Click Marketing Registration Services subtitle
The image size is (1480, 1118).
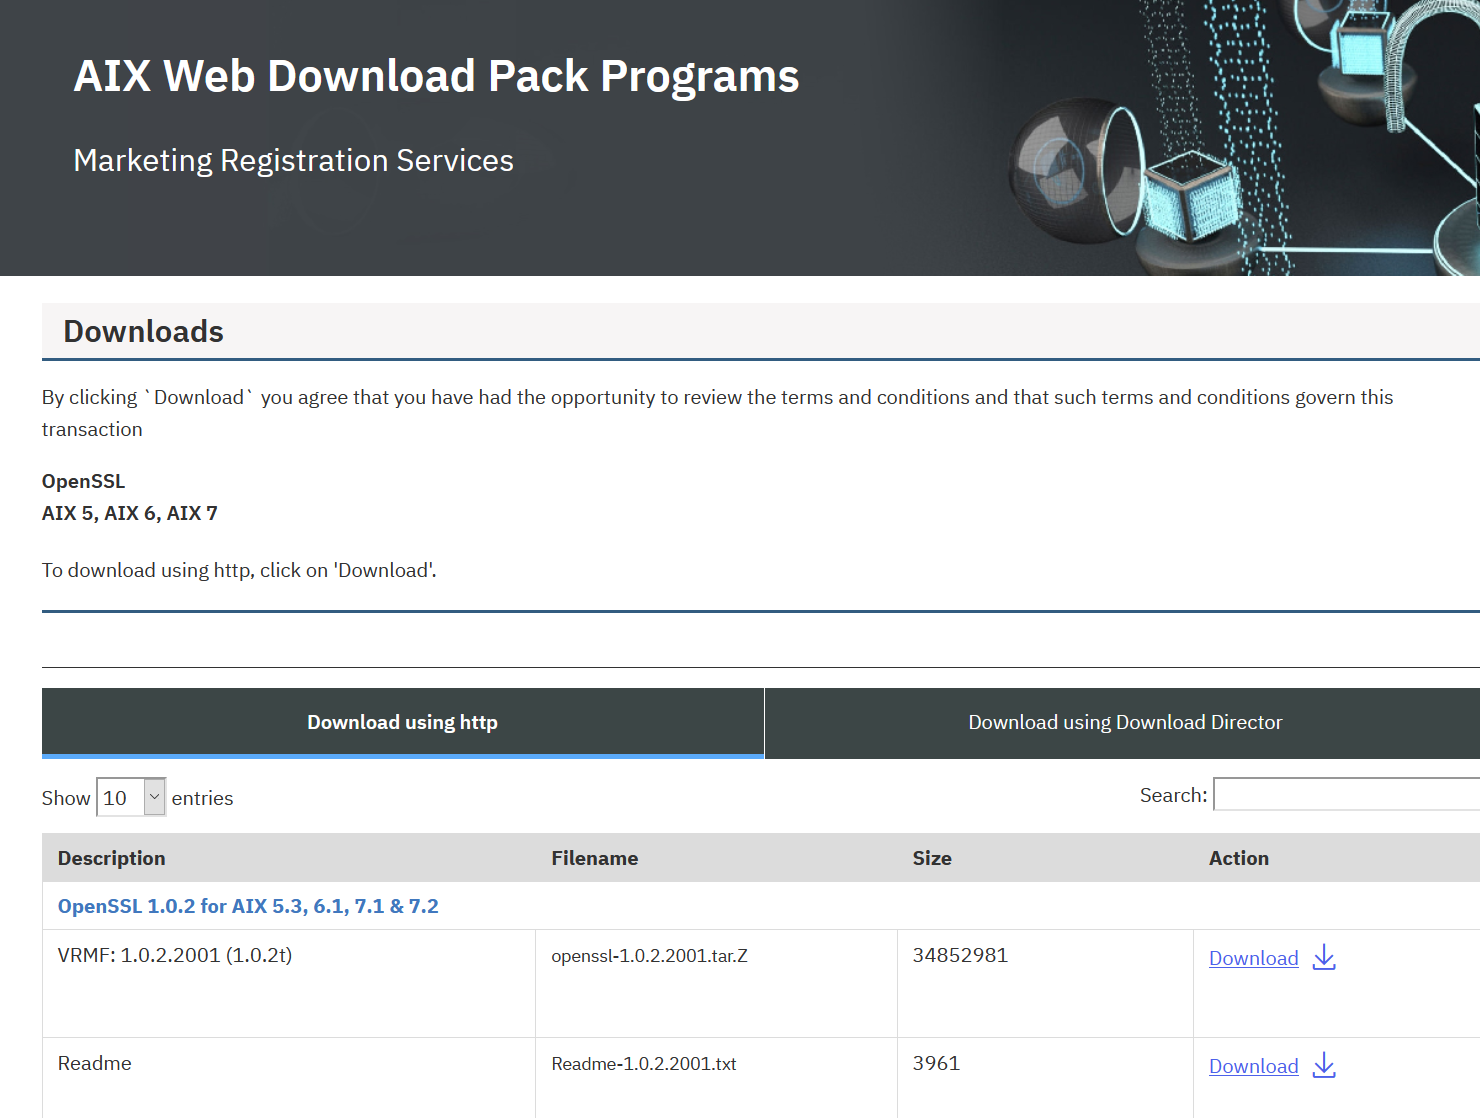coord(293,160)
